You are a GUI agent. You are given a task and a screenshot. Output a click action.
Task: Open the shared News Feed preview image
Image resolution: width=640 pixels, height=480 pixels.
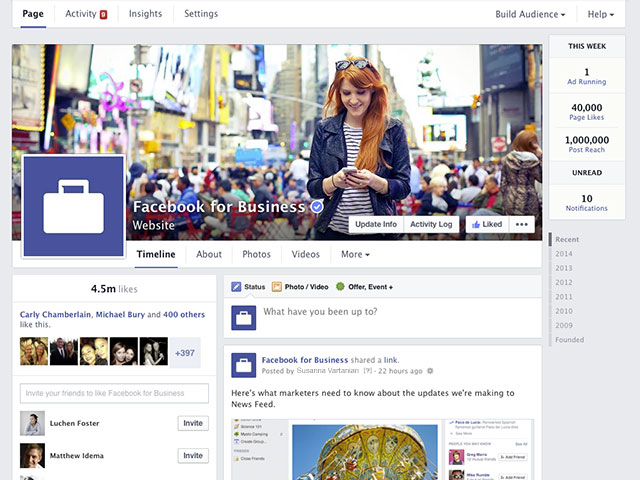382,449
